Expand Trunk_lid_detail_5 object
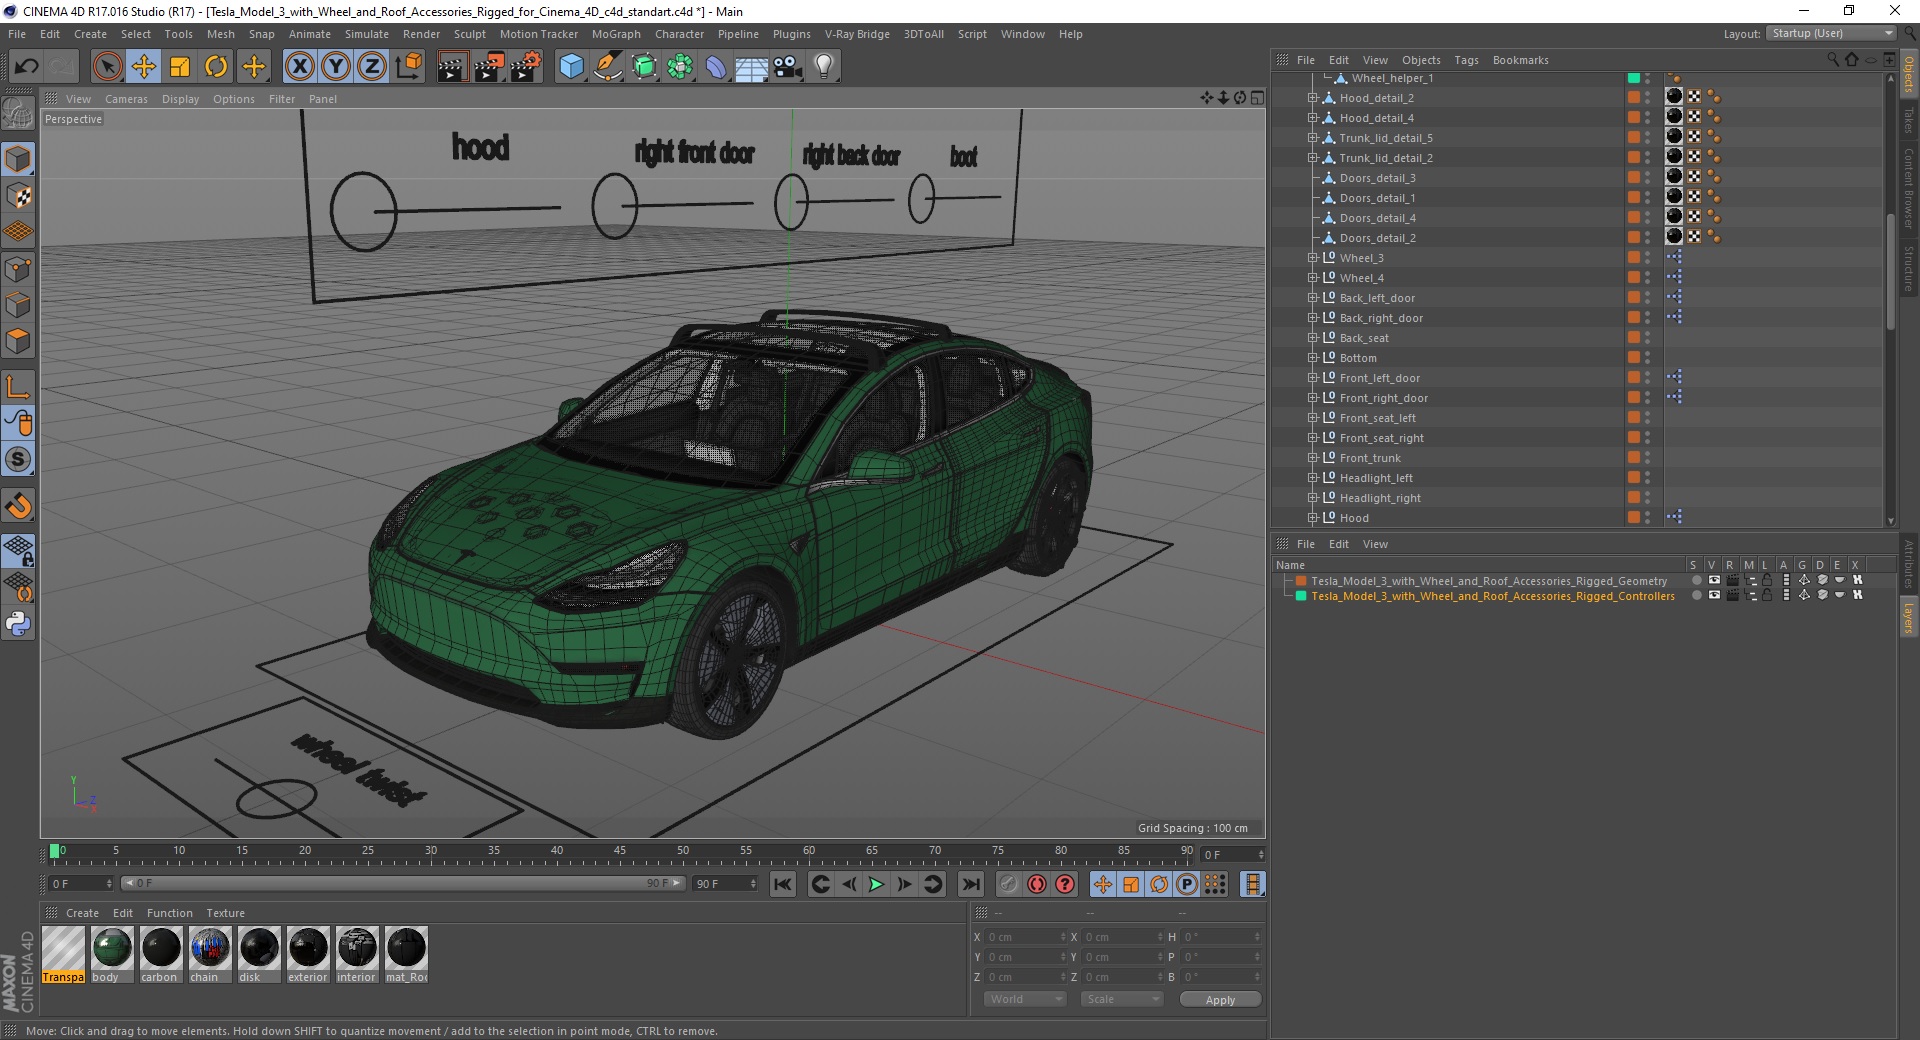The height and width of the screenshot is (1040, 1920). (1313, 138)
